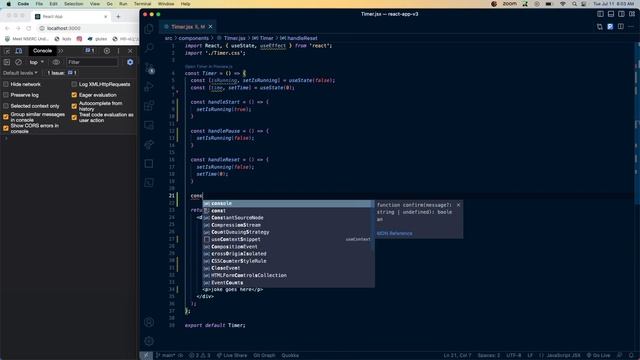Choose the const suggestion in autocomplete
The width and height of the screenshot is (640, 360).
click(288, 211)
